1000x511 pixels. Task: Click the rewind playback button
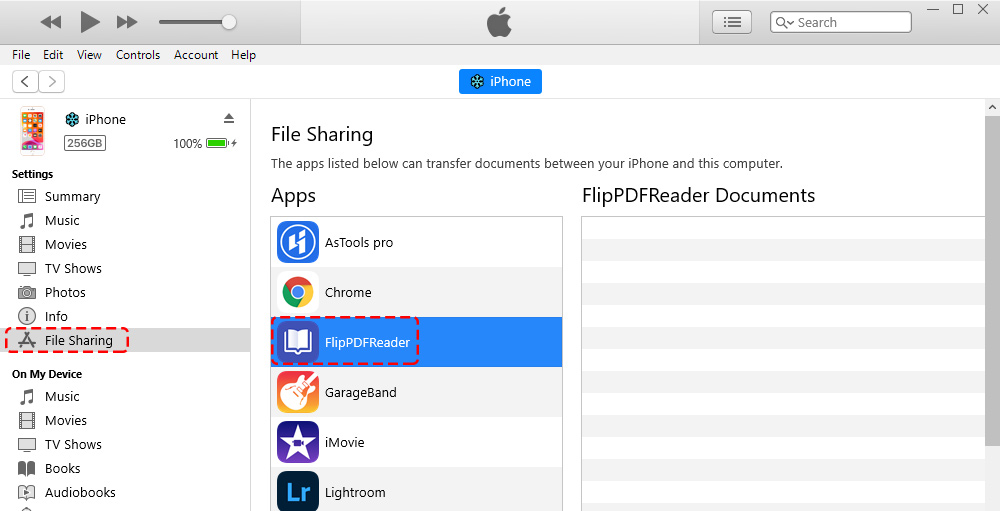pos(50,22)
